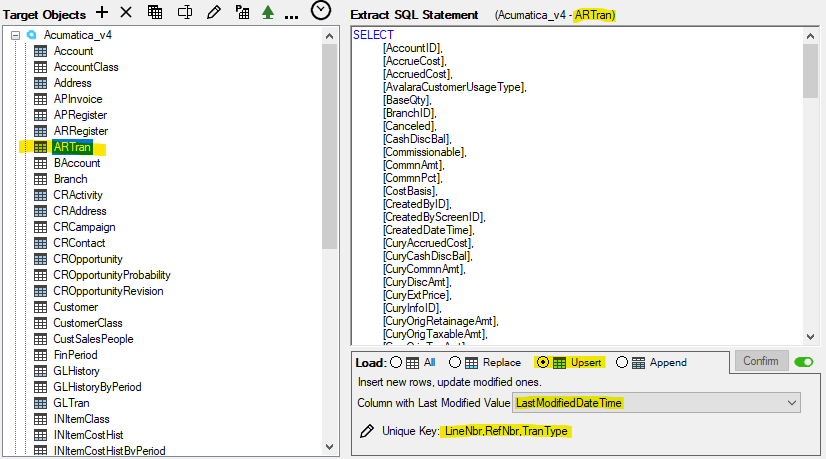
Task: Collapse the Acumatica_v4 tree node
Action: 15,35
